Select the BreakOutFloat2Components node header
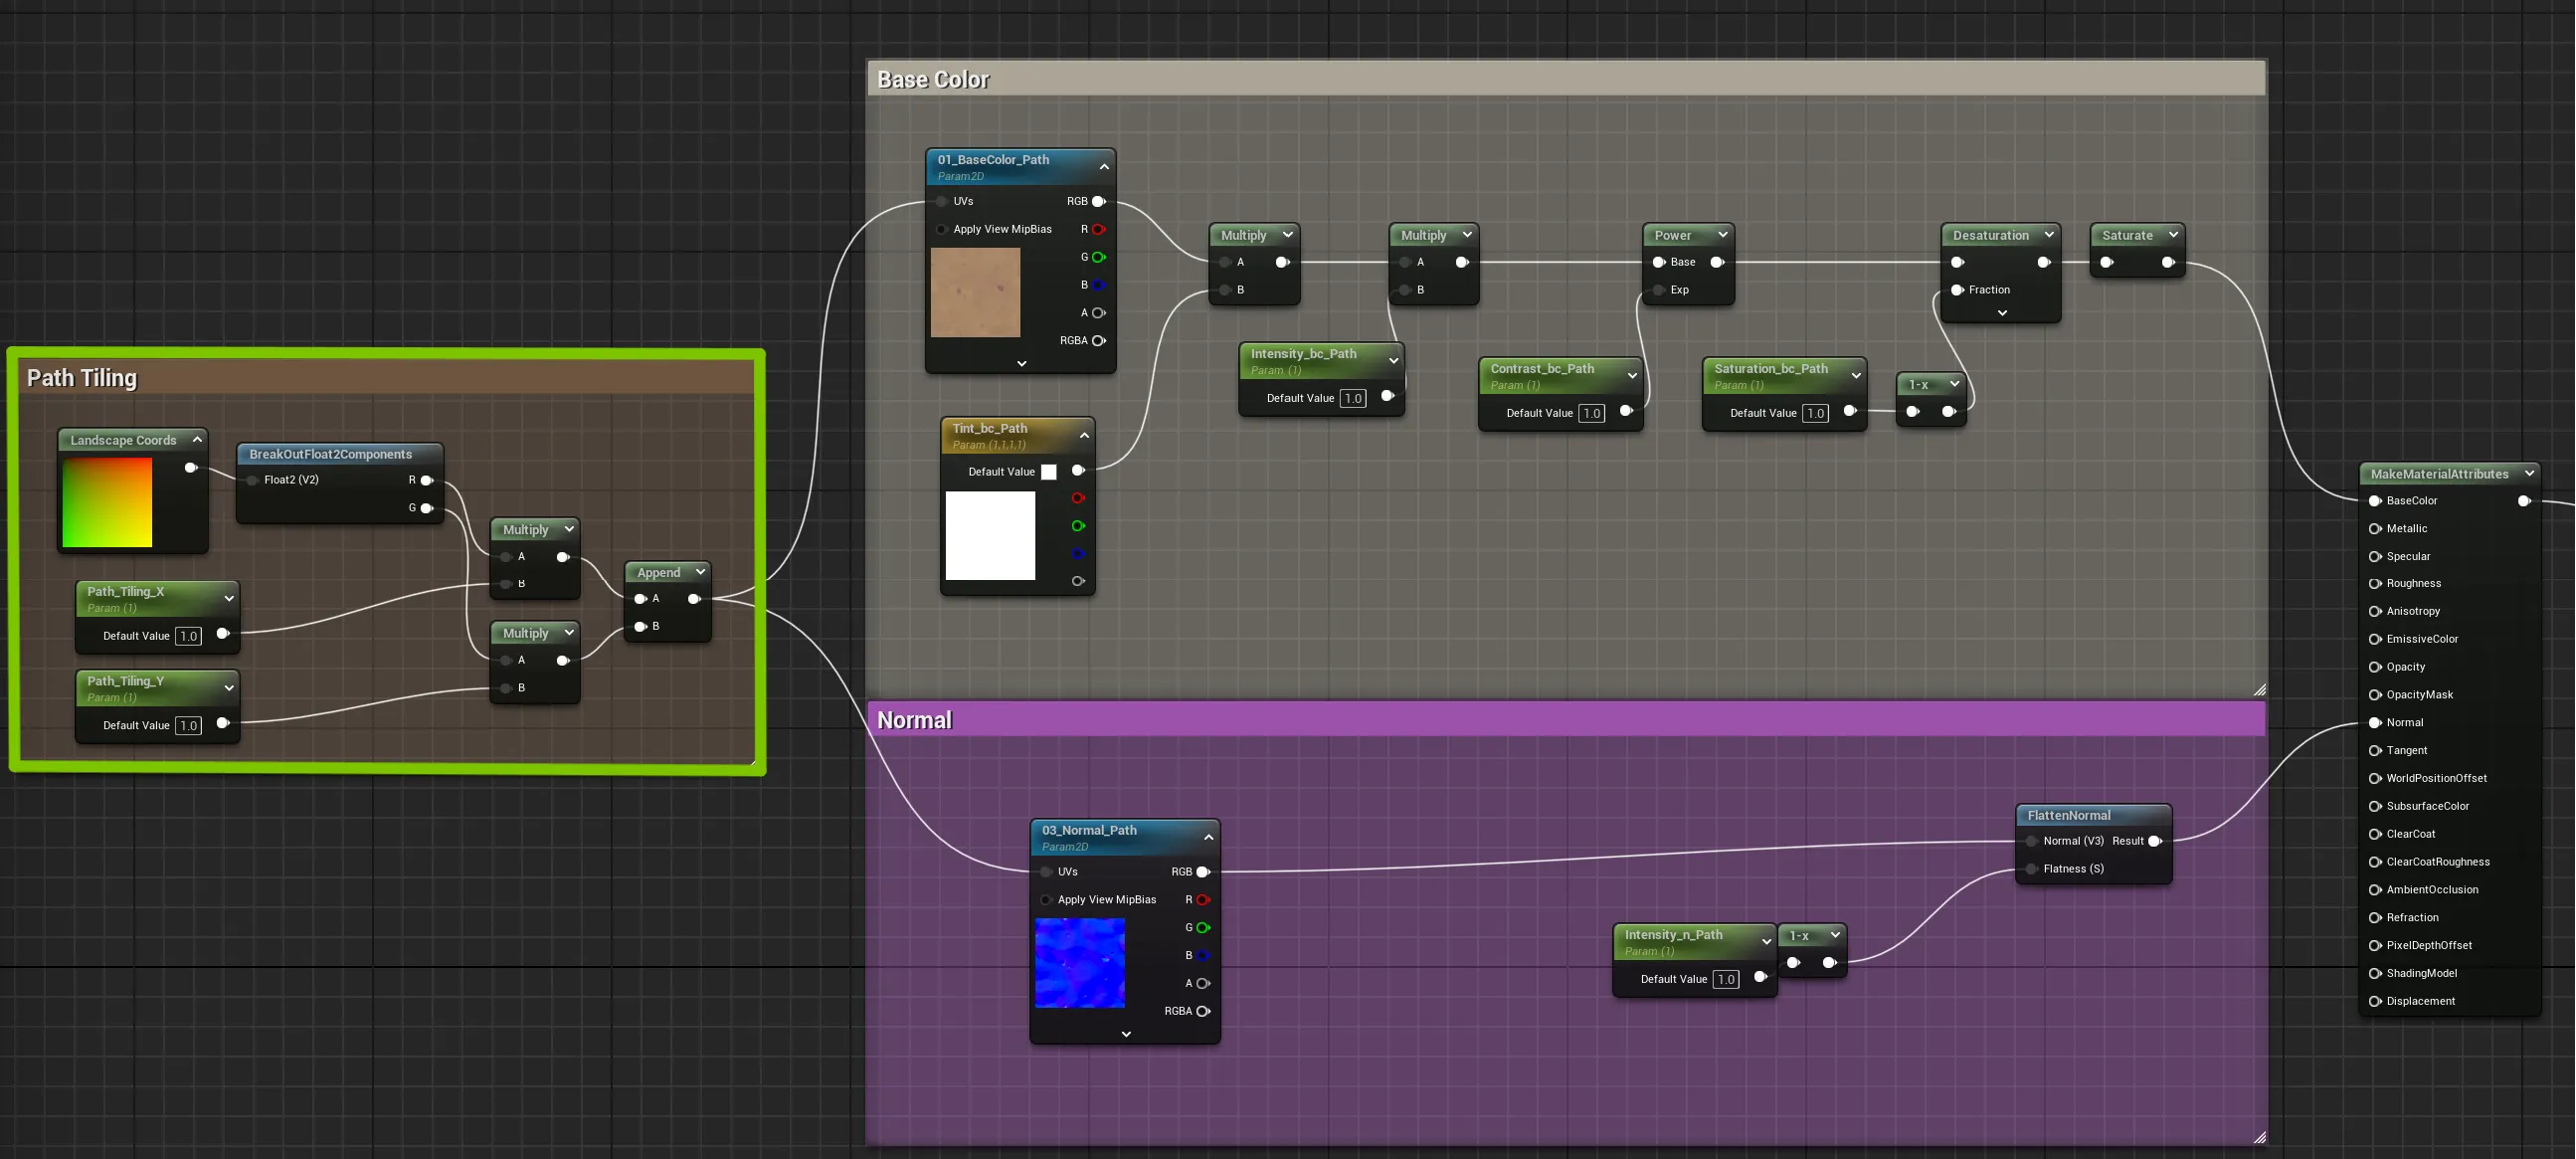Screen dimensions: 2576x1159 (340, 455)
